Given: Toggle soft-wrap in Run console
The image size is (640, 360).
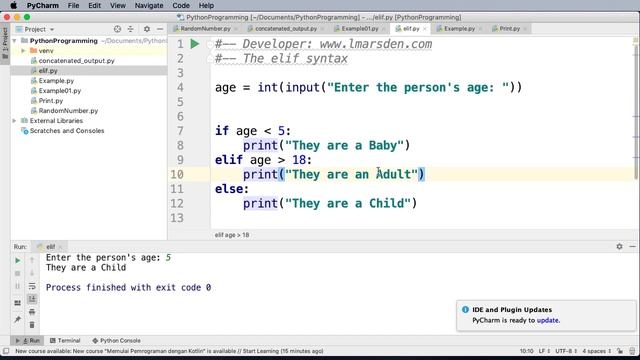Looking at the screenshot, I should 32,286.
